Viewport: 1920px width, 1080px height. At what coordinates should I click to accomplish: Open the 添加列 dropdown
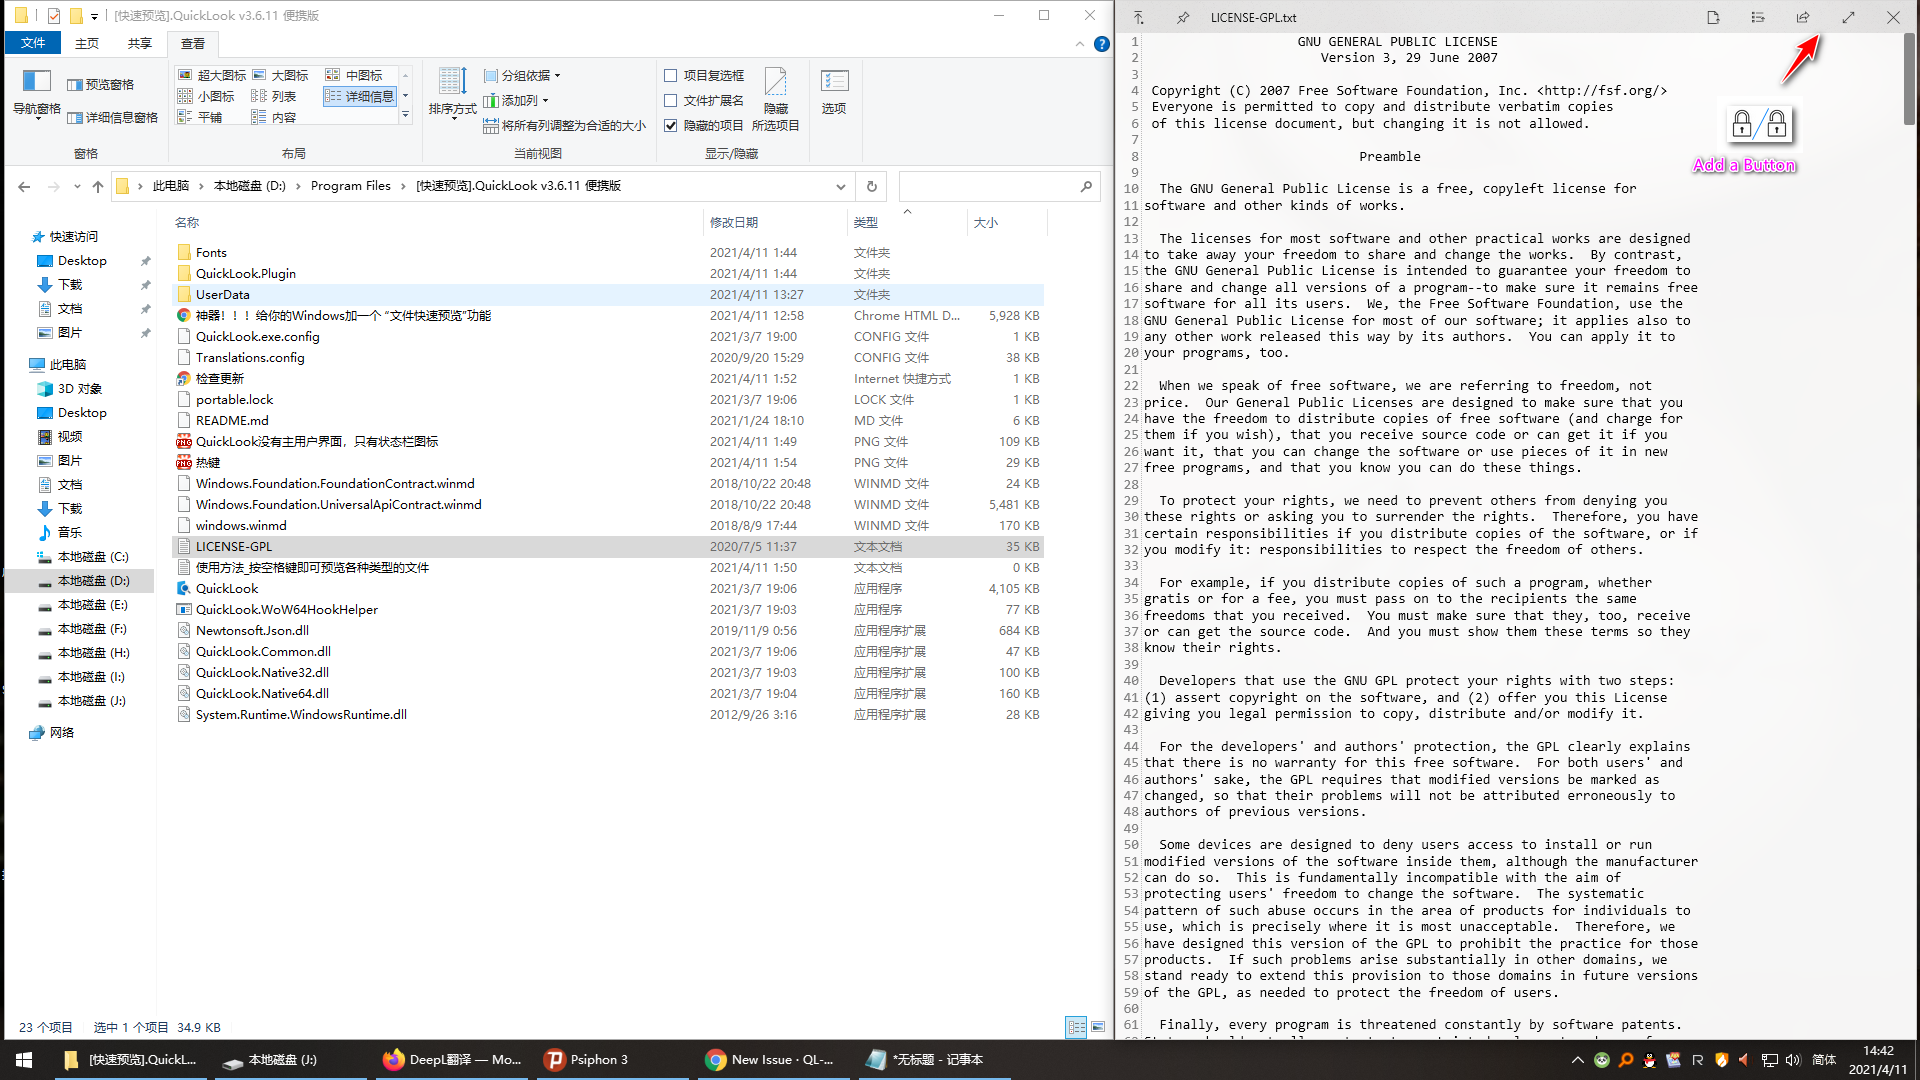click(518, 100)
